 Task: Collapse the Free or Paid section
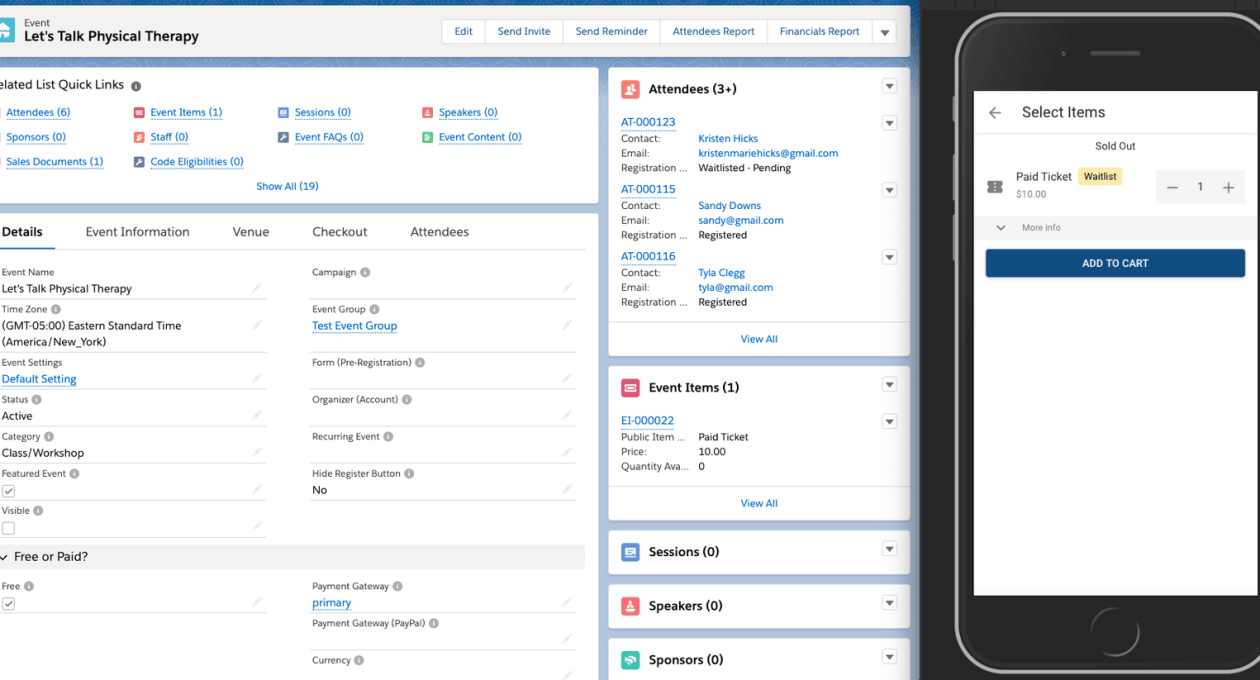click(x=4, y=557)
